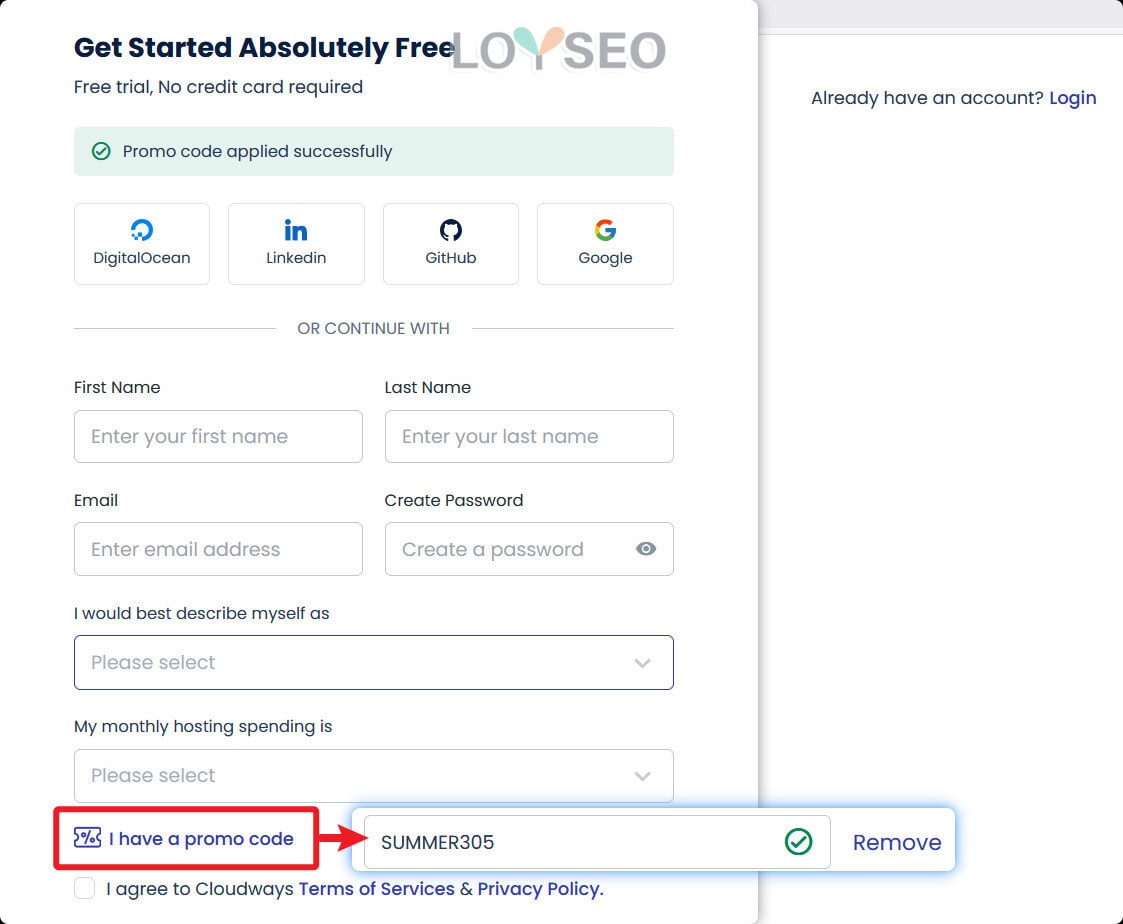The image size is (1123, 924).
Task: Open the Terms of Services link
Action: 376,889
